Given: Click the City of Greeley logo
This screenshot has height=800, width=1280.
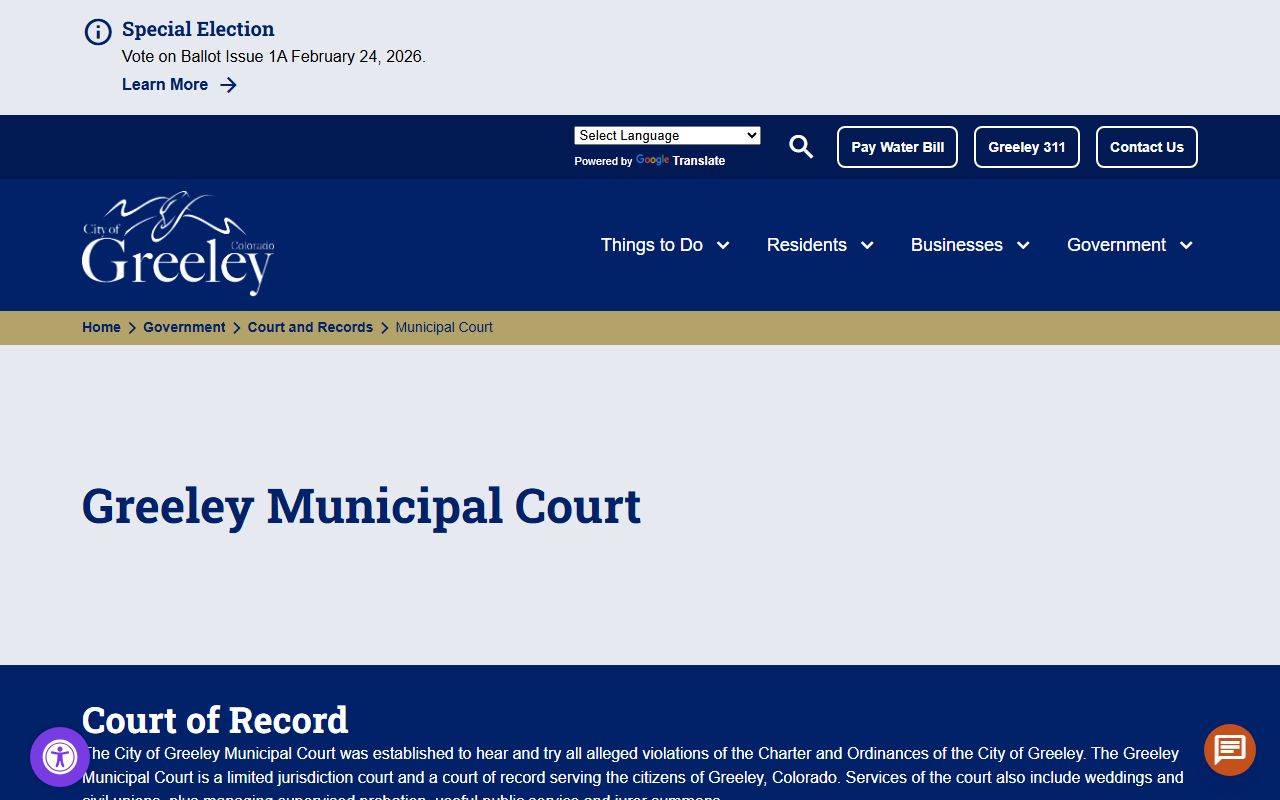Looking at the screenshot, I should pos(178,243).
